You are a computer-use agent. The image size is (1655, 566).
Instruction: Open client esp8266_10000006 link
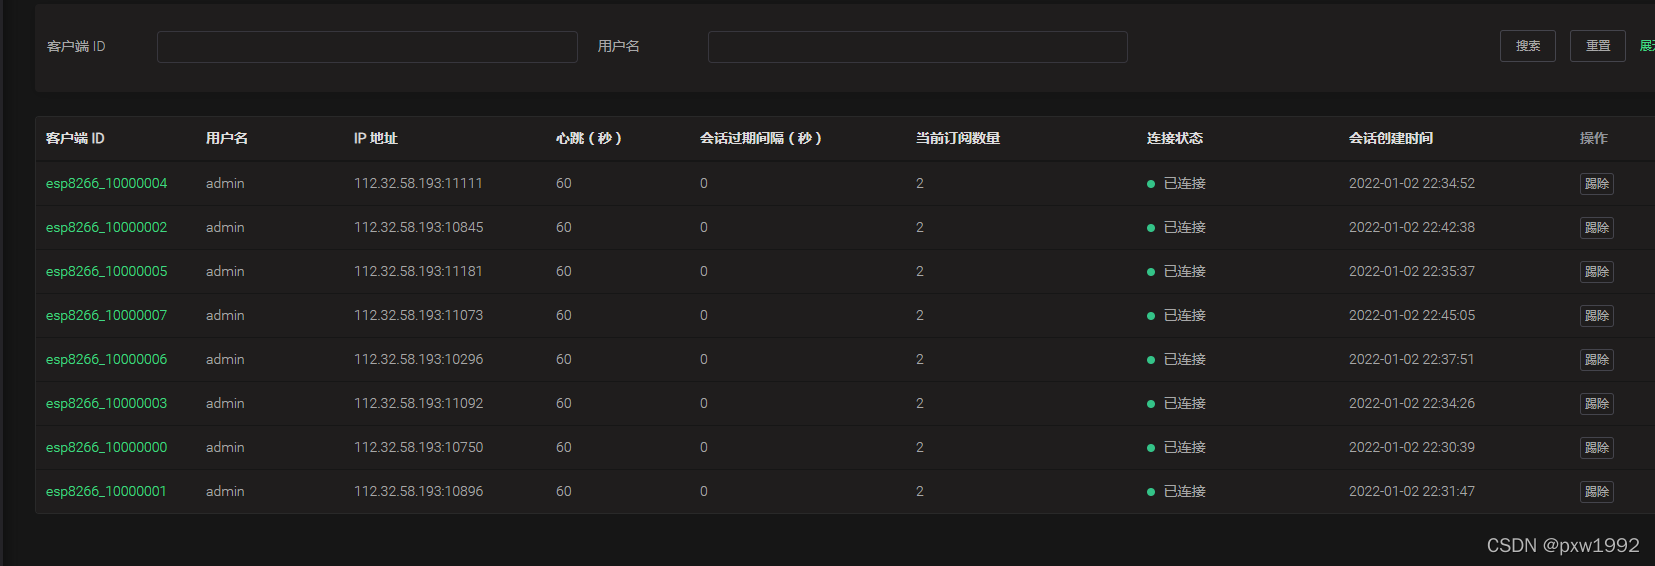(106, 359)
